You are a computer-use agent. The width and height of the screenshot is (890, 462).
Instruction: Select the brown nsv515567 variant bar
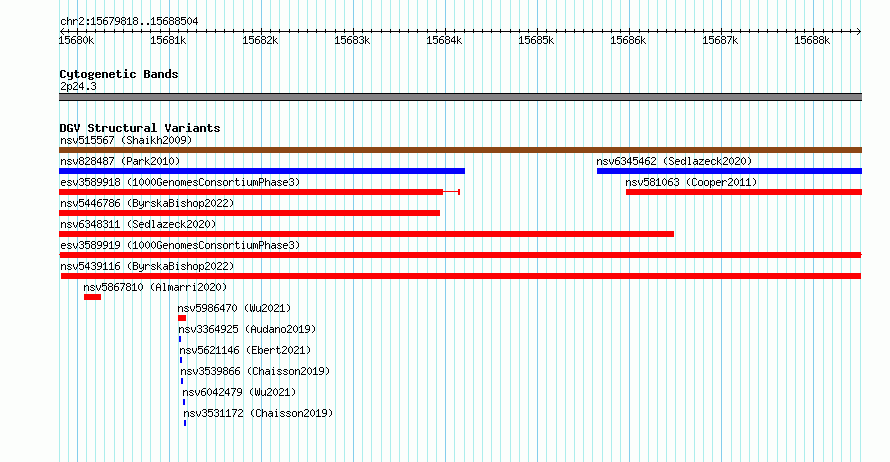(460, 150)
